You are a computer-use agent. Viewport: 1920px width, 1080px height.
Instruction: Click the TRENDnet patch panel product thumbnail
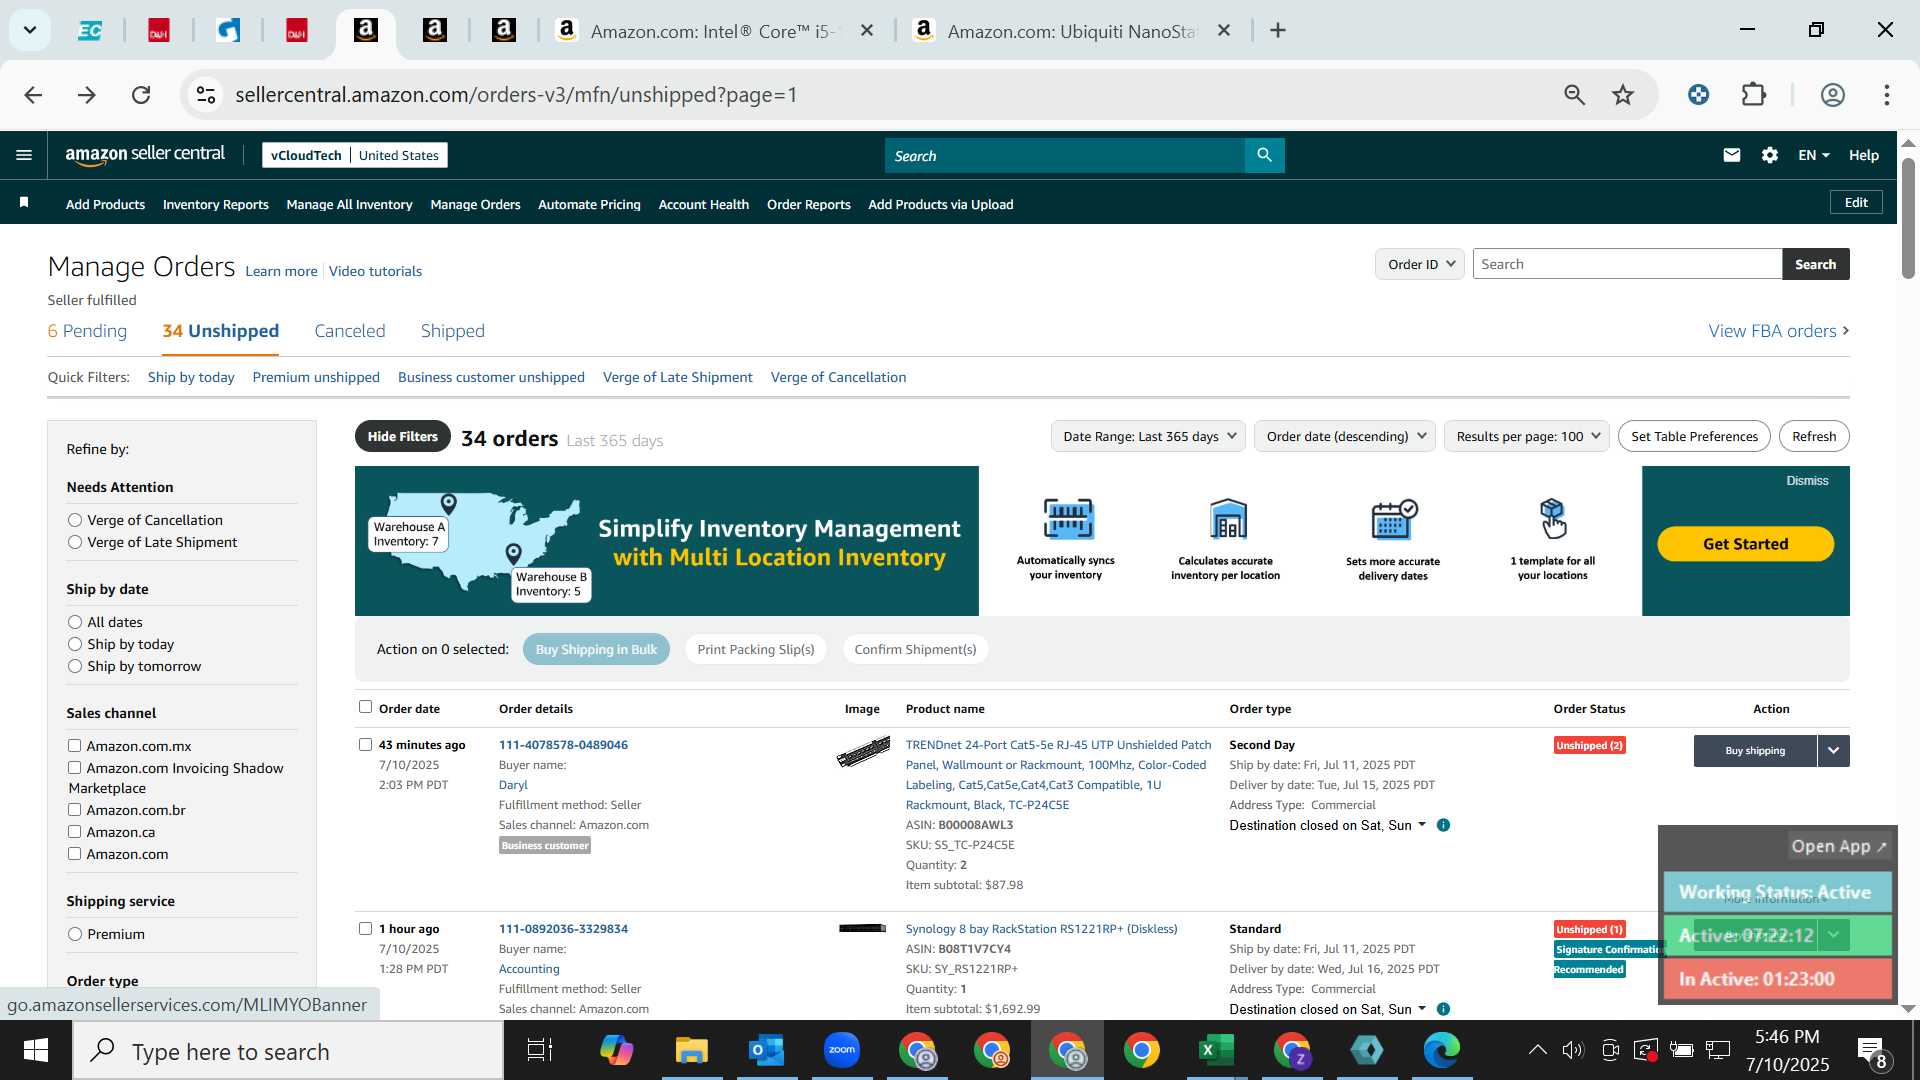pyautogui.click(x=863, y=751)
